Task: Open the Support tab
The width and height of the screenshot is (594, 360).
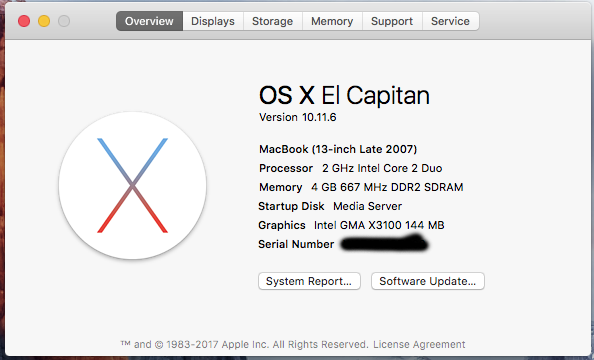Action: coord(392,21)
